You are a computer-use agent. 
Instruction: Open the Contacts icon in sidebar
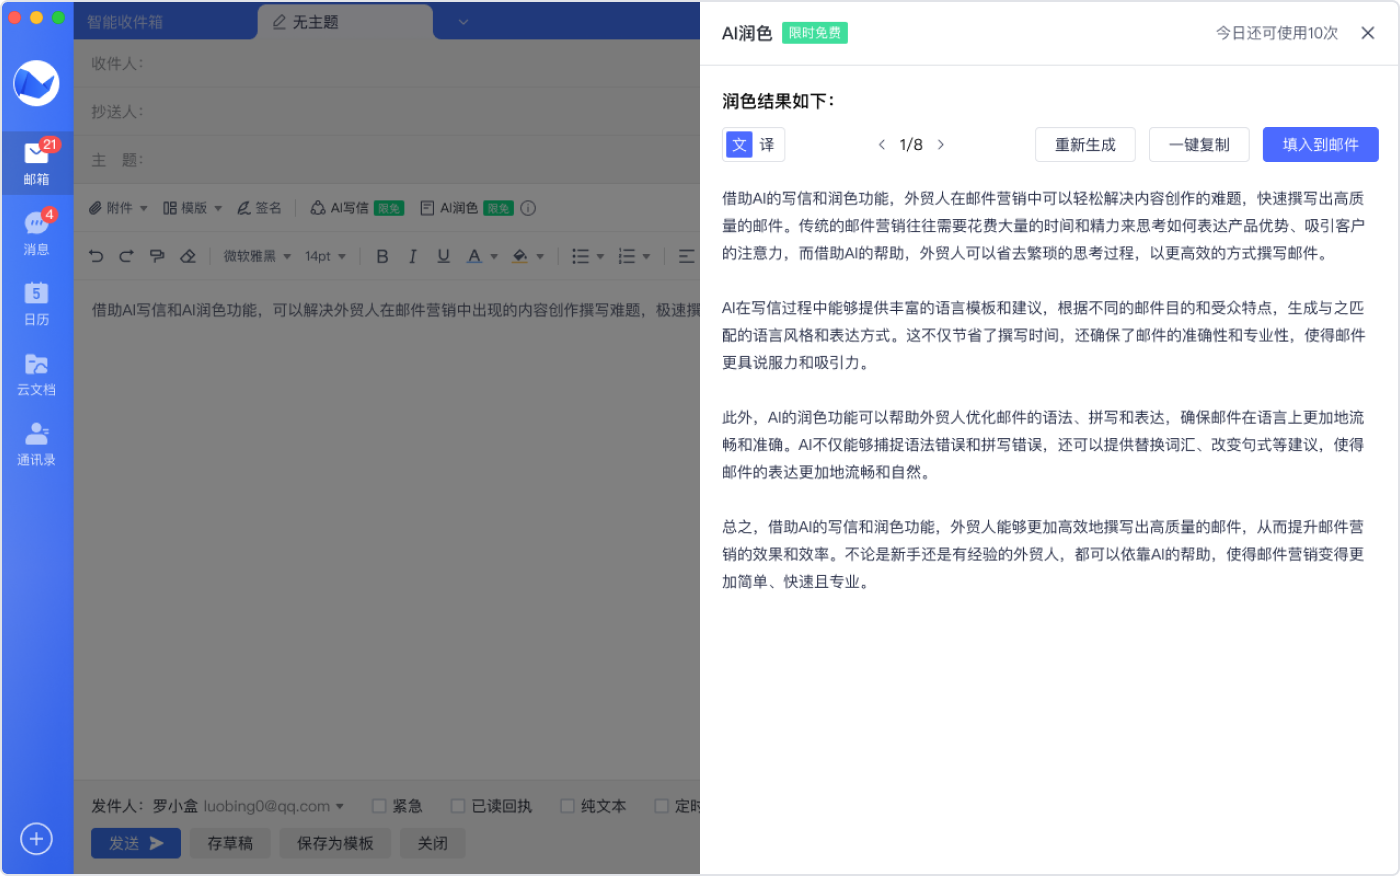pos(36,442)
